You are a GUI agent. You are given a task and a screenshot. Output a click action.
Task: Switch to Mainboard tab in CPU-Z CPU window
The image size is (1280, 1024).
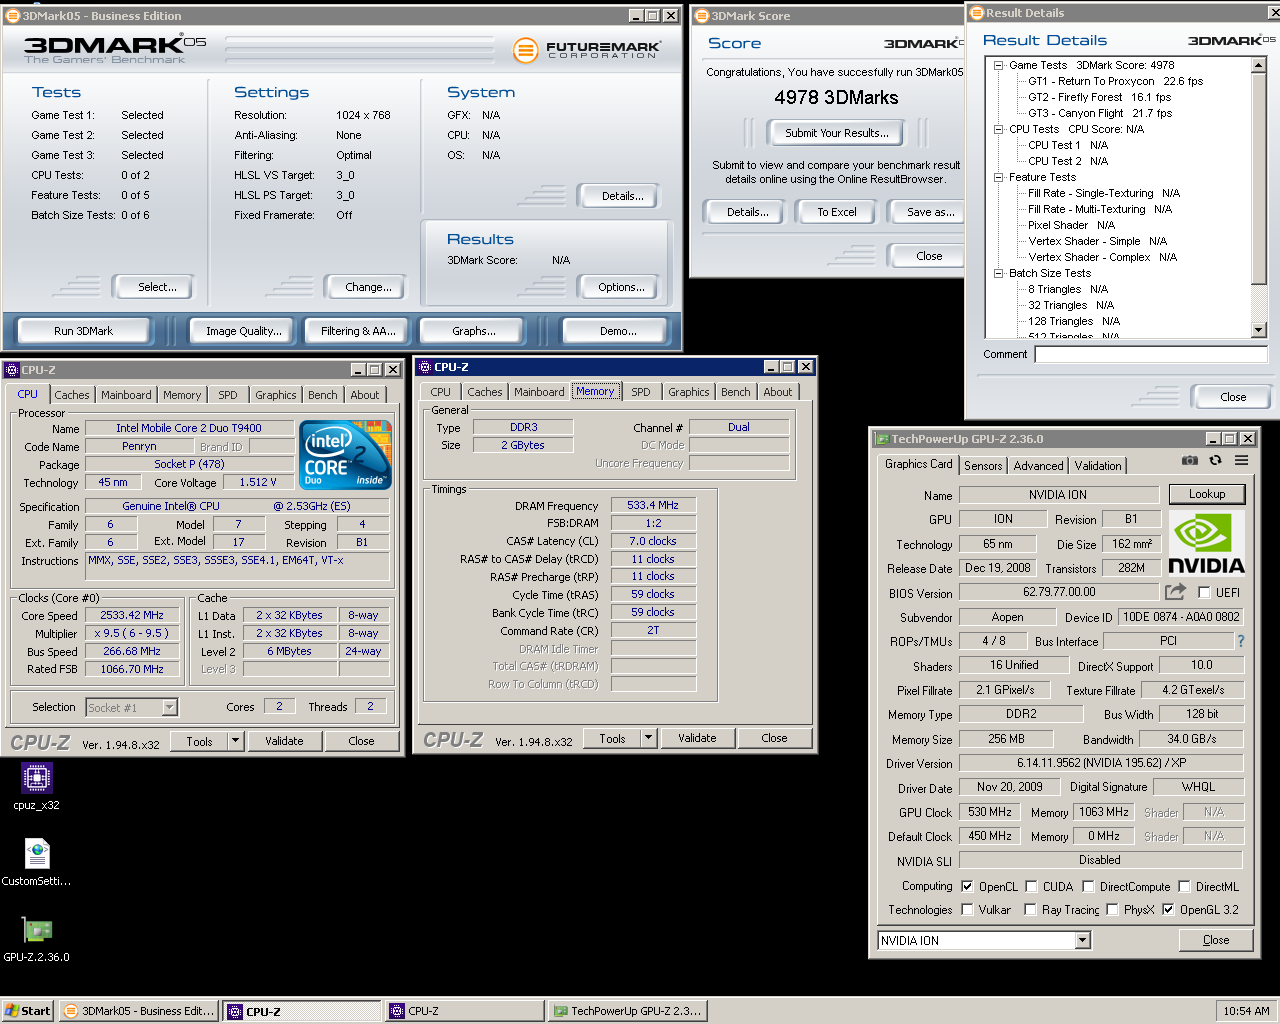pyautogui.click(x=126, y=395)
